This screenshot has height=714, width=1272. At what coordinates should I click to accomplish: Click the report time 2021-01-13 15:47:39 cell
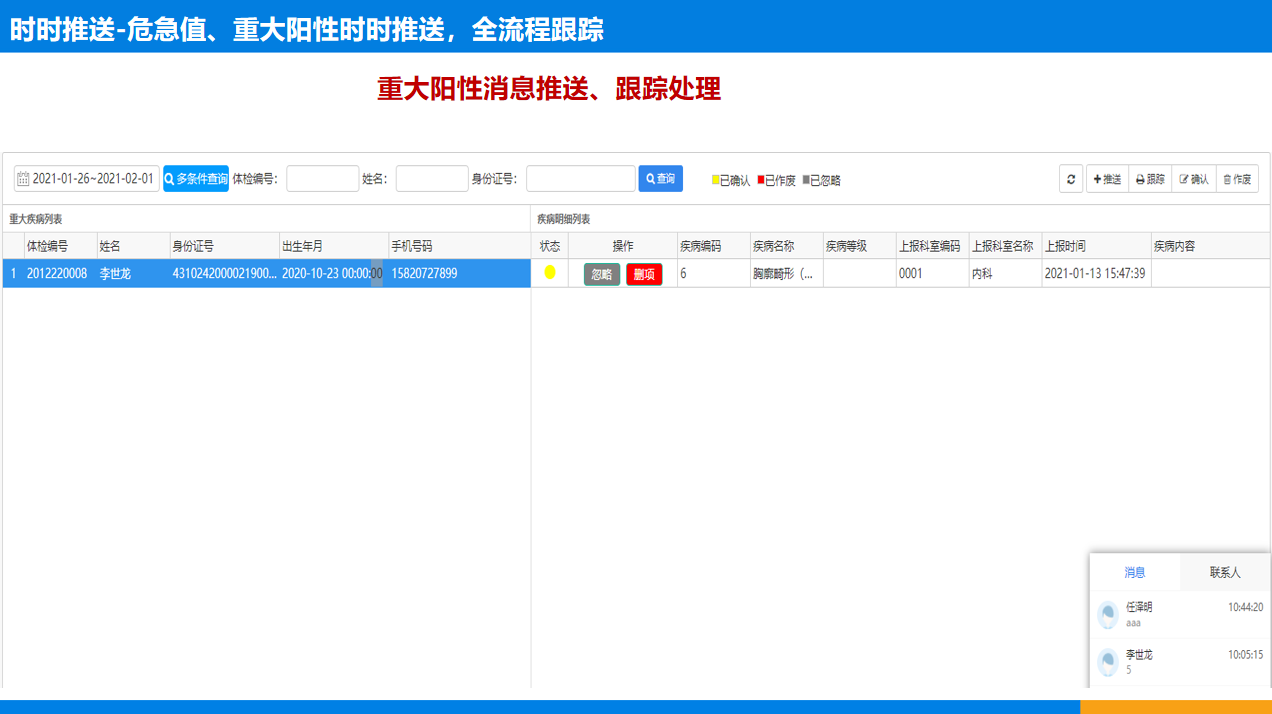(1097, 273)
